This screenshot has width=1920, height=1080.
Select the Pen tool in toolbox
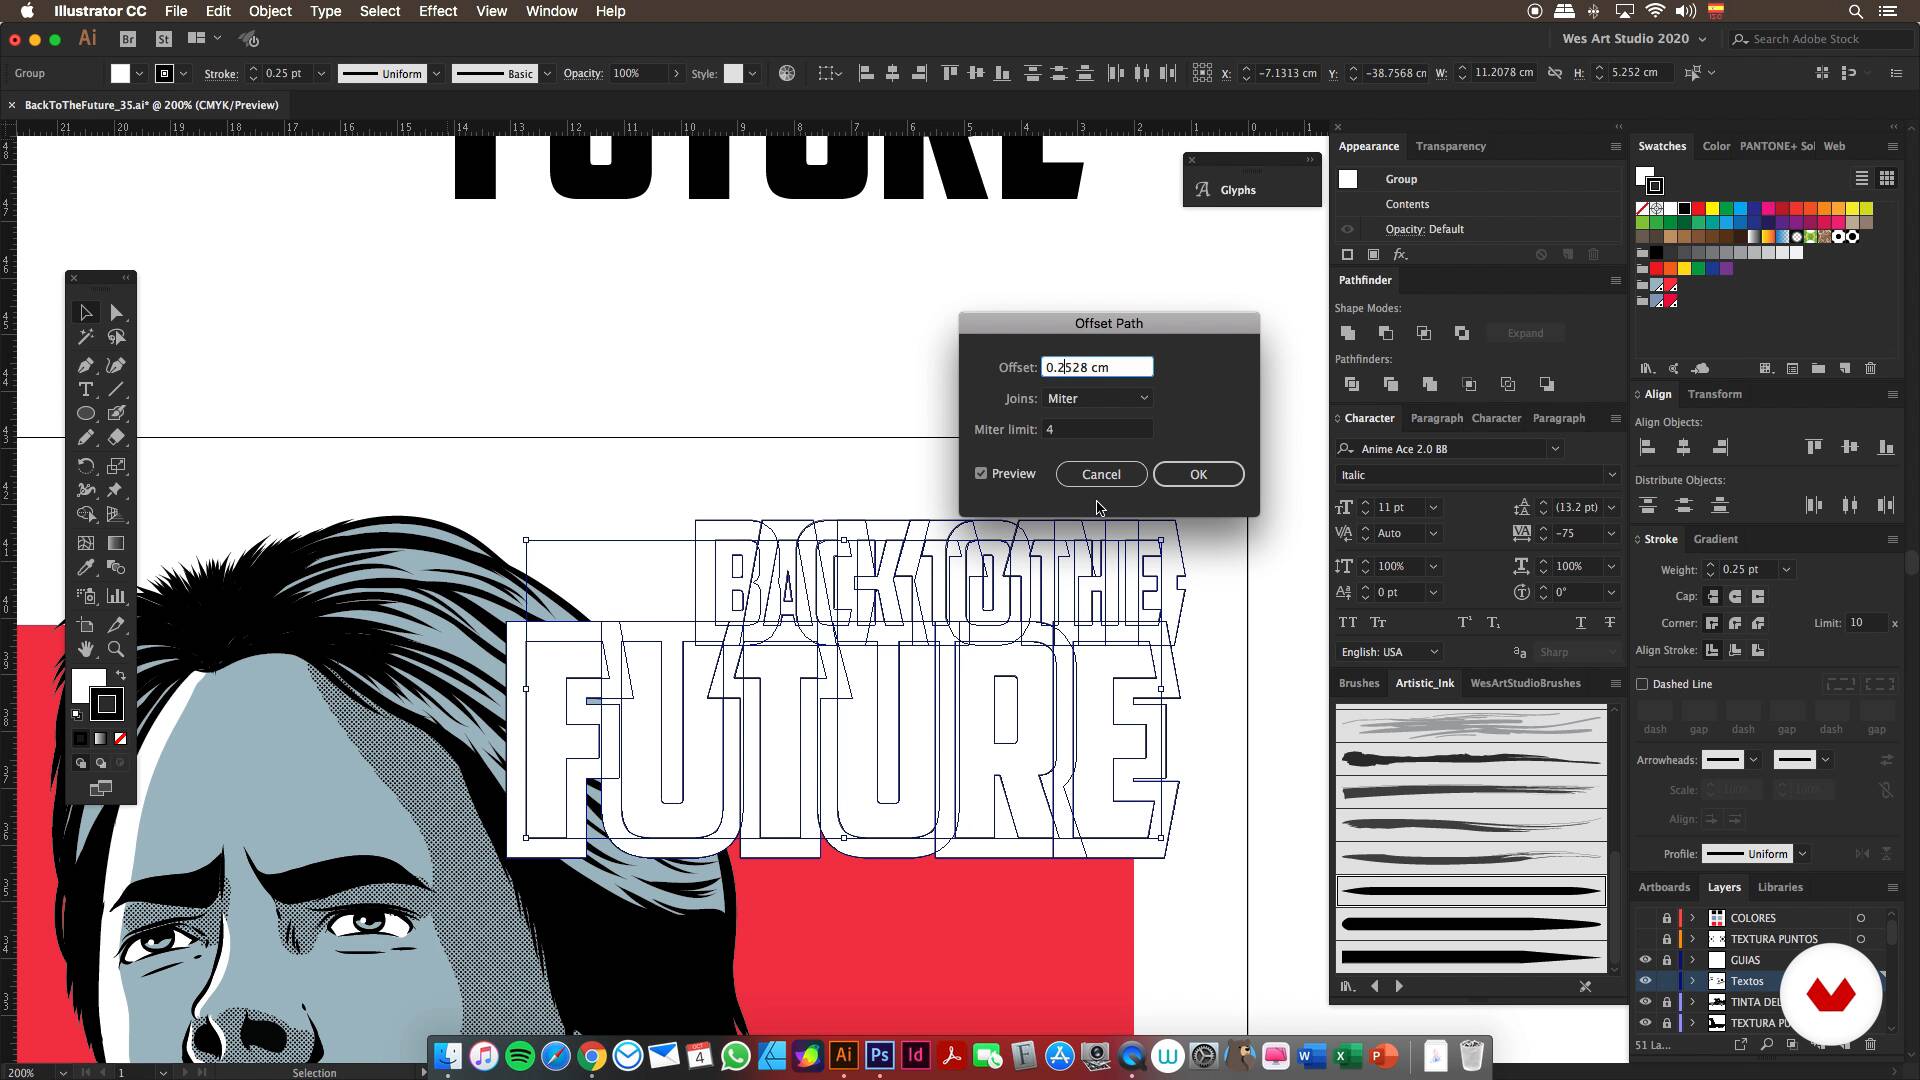point(86,366)
